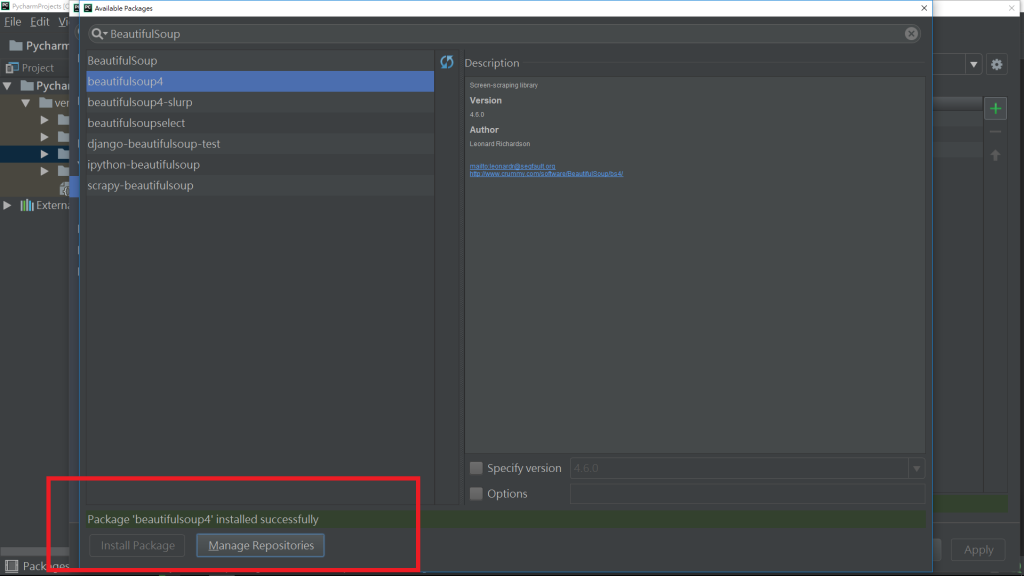Open the interpreter dropdown arrow

point(973,64)
